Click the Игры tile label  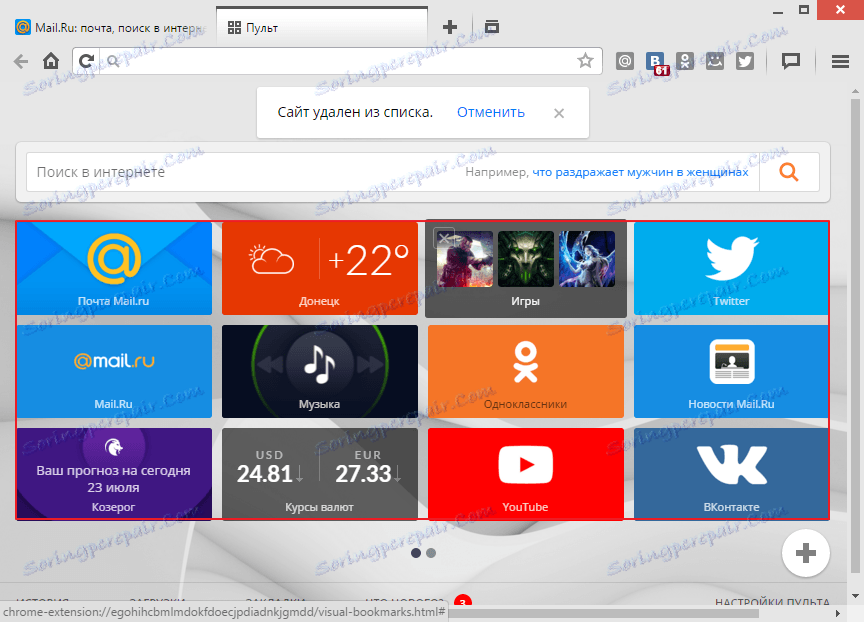pos(525,301)
